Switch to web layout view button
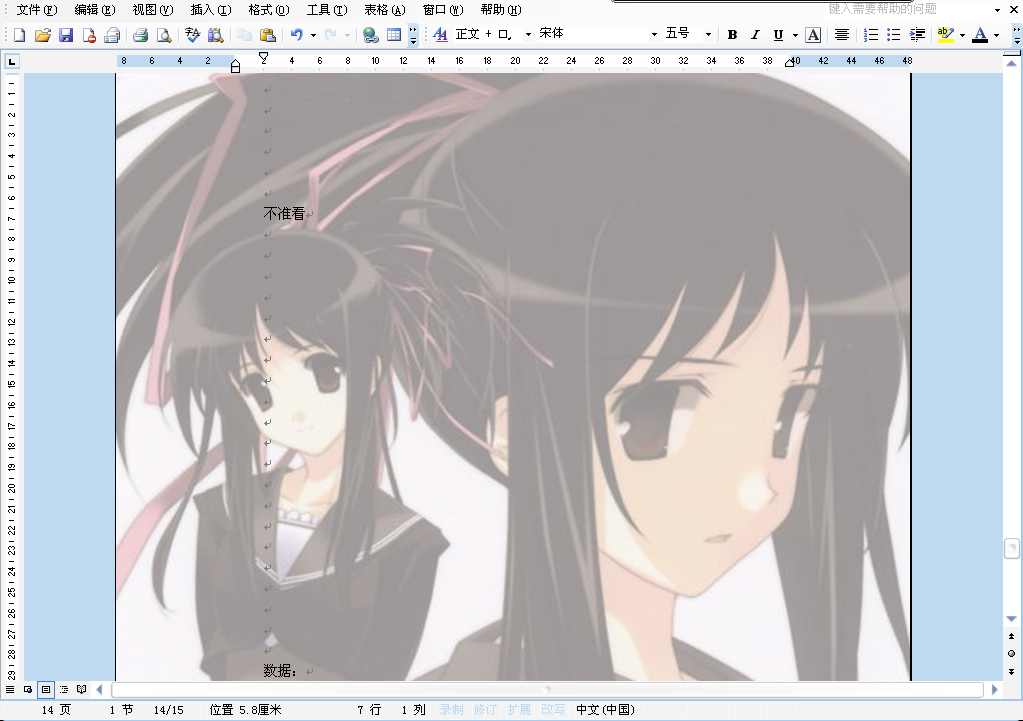 [28, 689]
